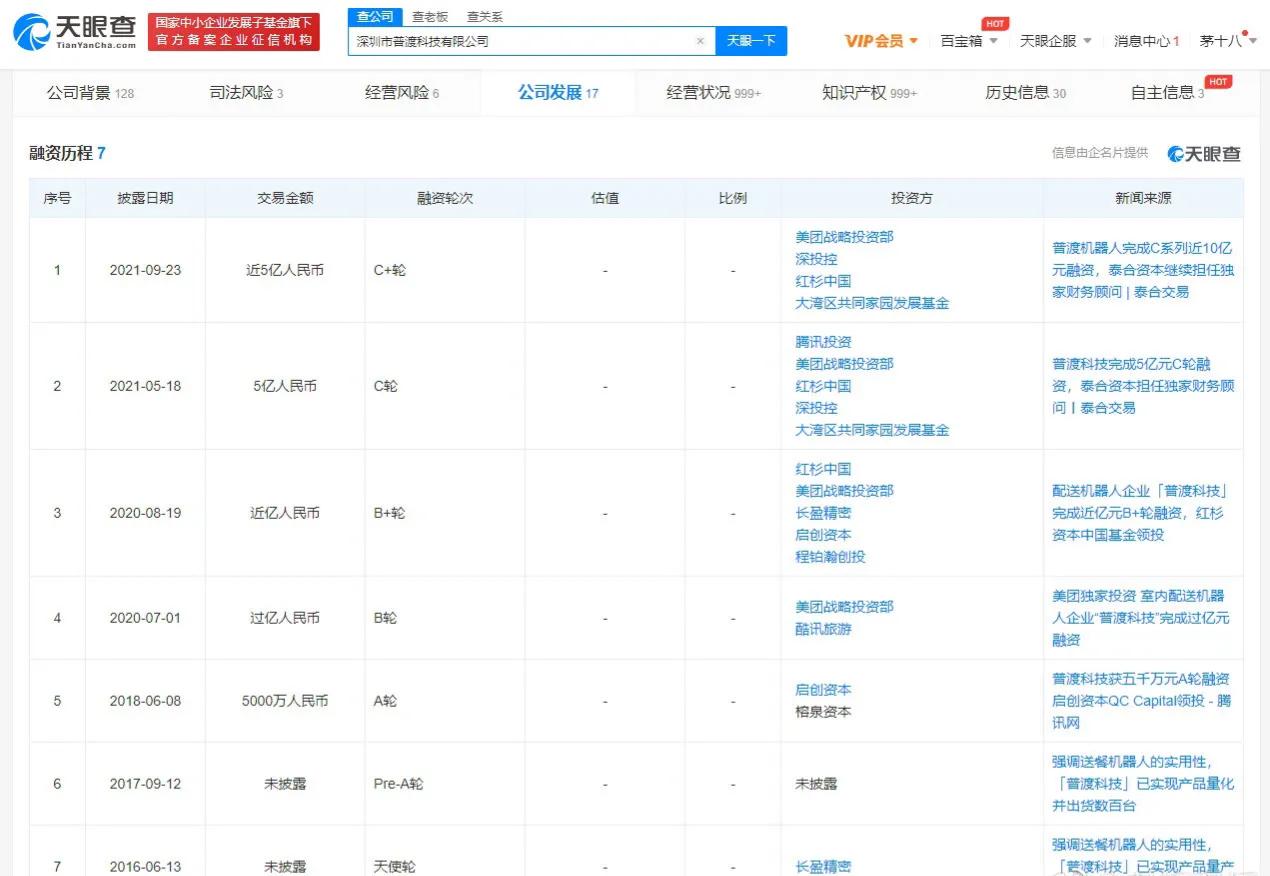This screenshot has height=876, width=1270.
Task: Open the 腾讯投资 investor link
Action: tap(823, 342)
